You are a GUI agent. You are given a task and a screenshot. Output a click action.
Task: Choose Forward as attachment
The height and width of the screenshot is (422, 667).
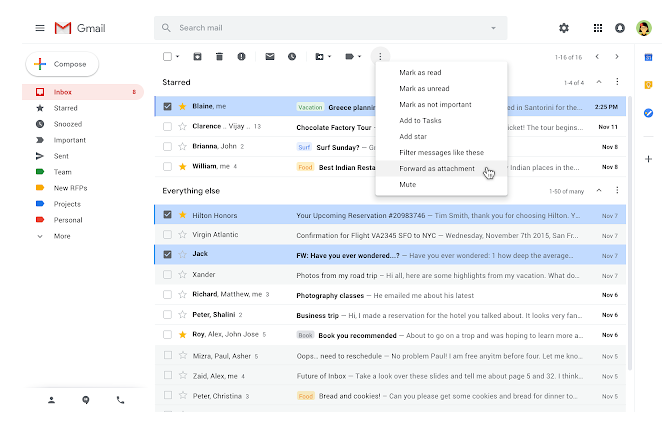(x=441, y=168)
